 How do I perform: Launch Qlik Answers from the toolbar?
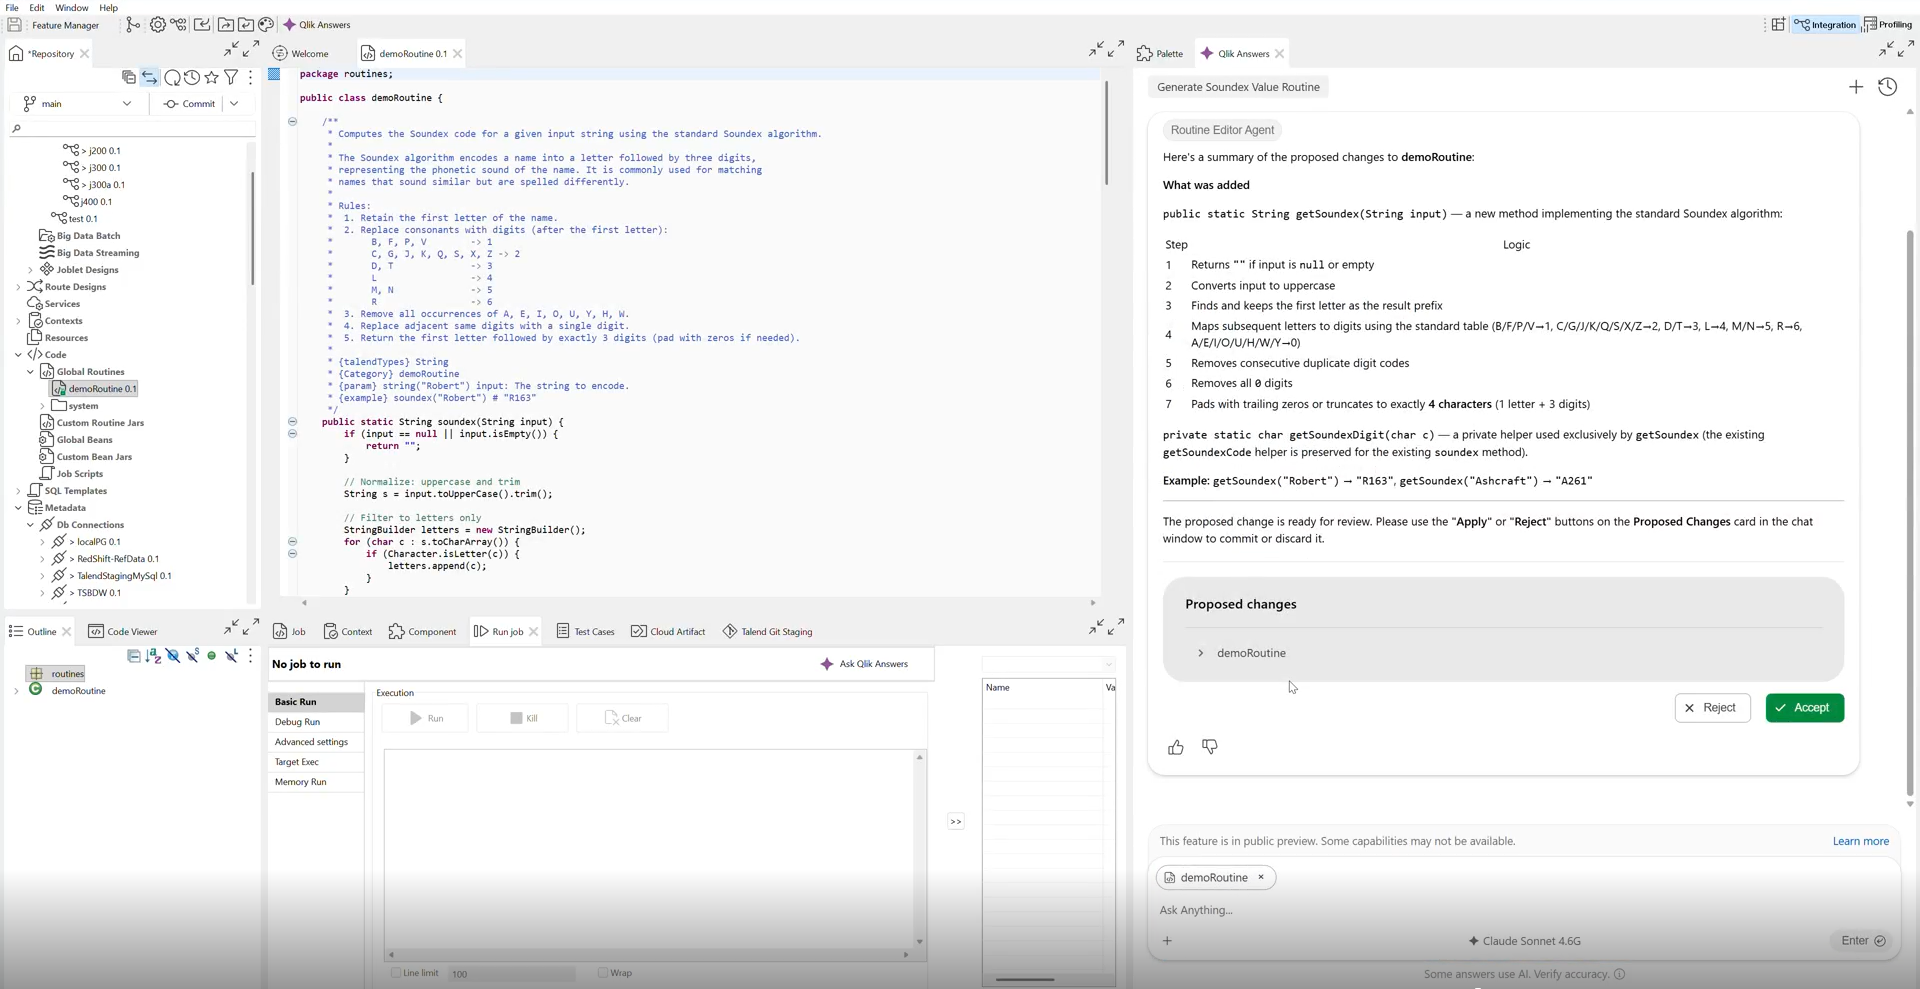click(317, 24)
